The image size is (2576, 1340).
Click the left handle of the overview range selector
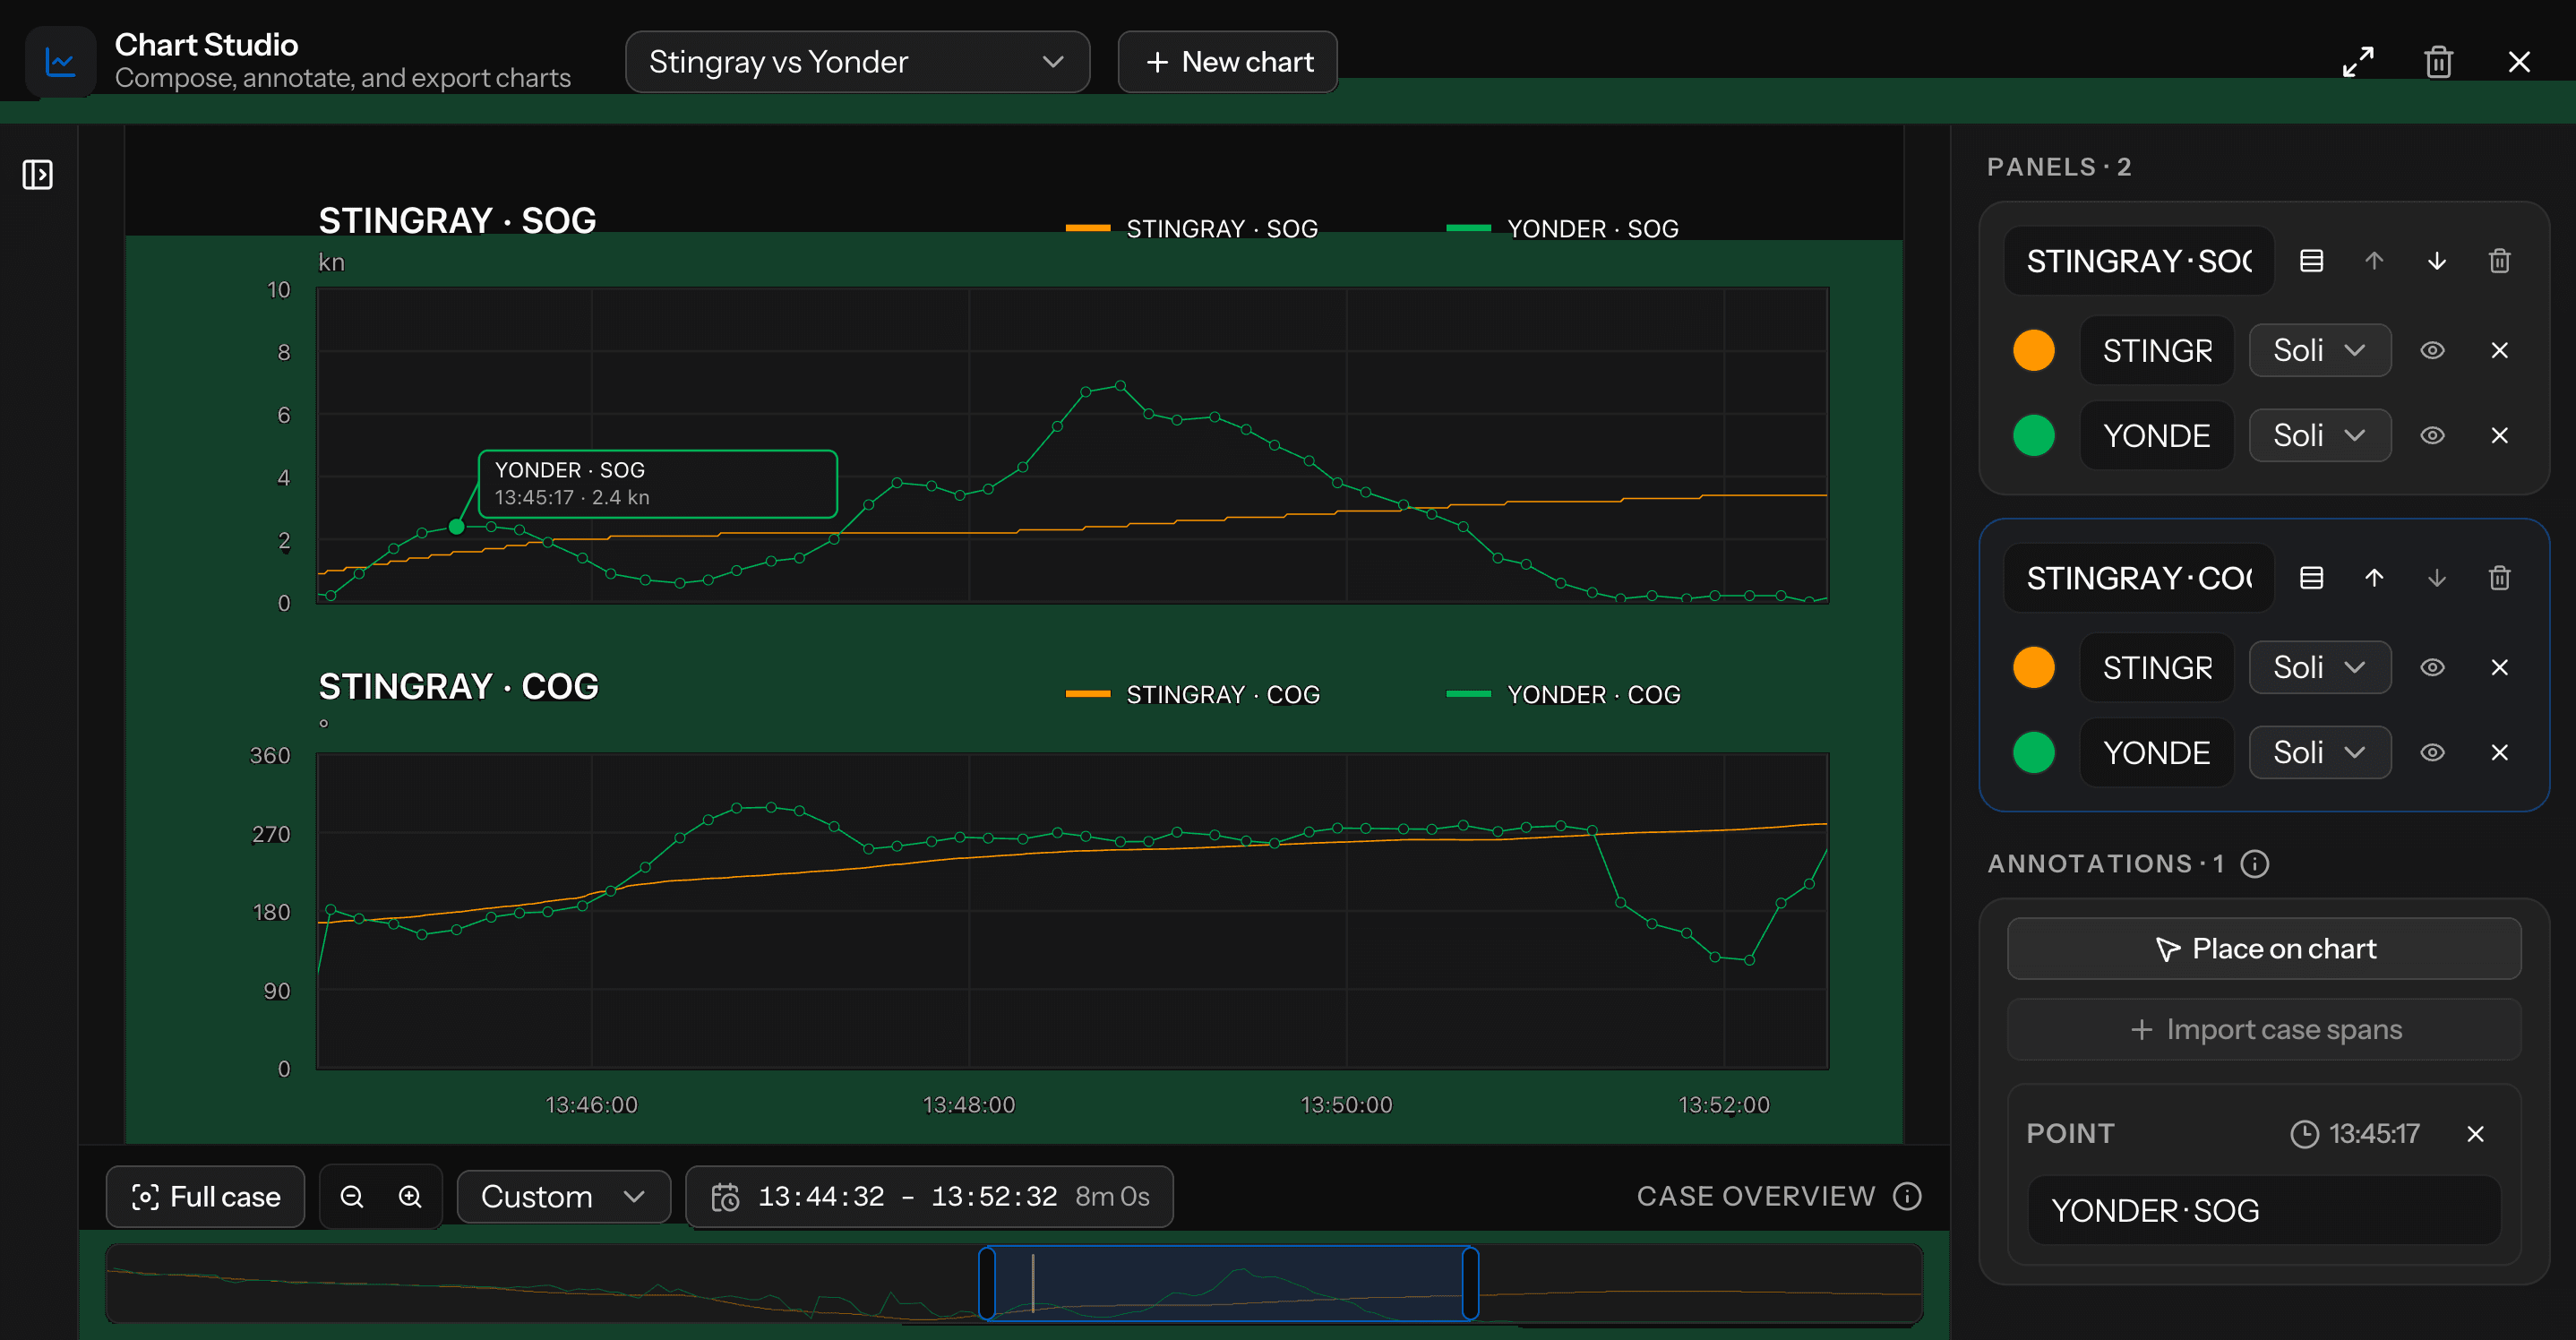[987, 1284]
